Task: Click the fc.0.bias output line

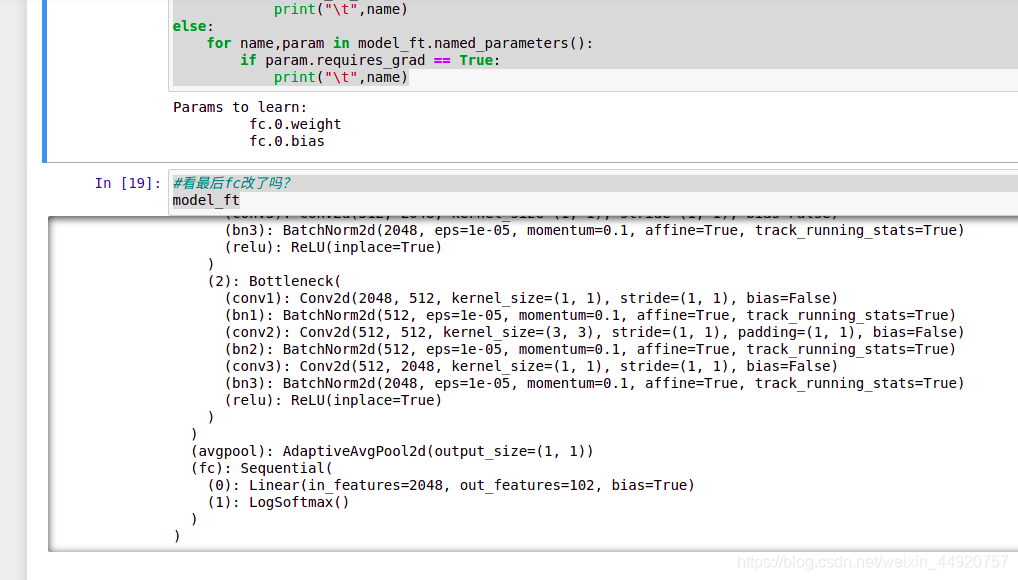Action: [x=286, y=141]
